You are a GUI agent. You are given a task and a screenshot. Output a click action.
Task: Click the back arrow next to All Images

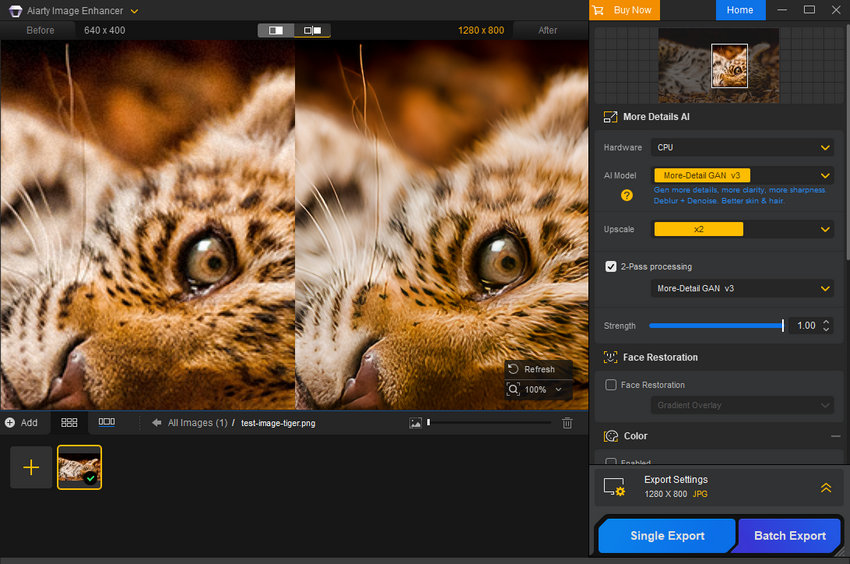tap(157, 422)
